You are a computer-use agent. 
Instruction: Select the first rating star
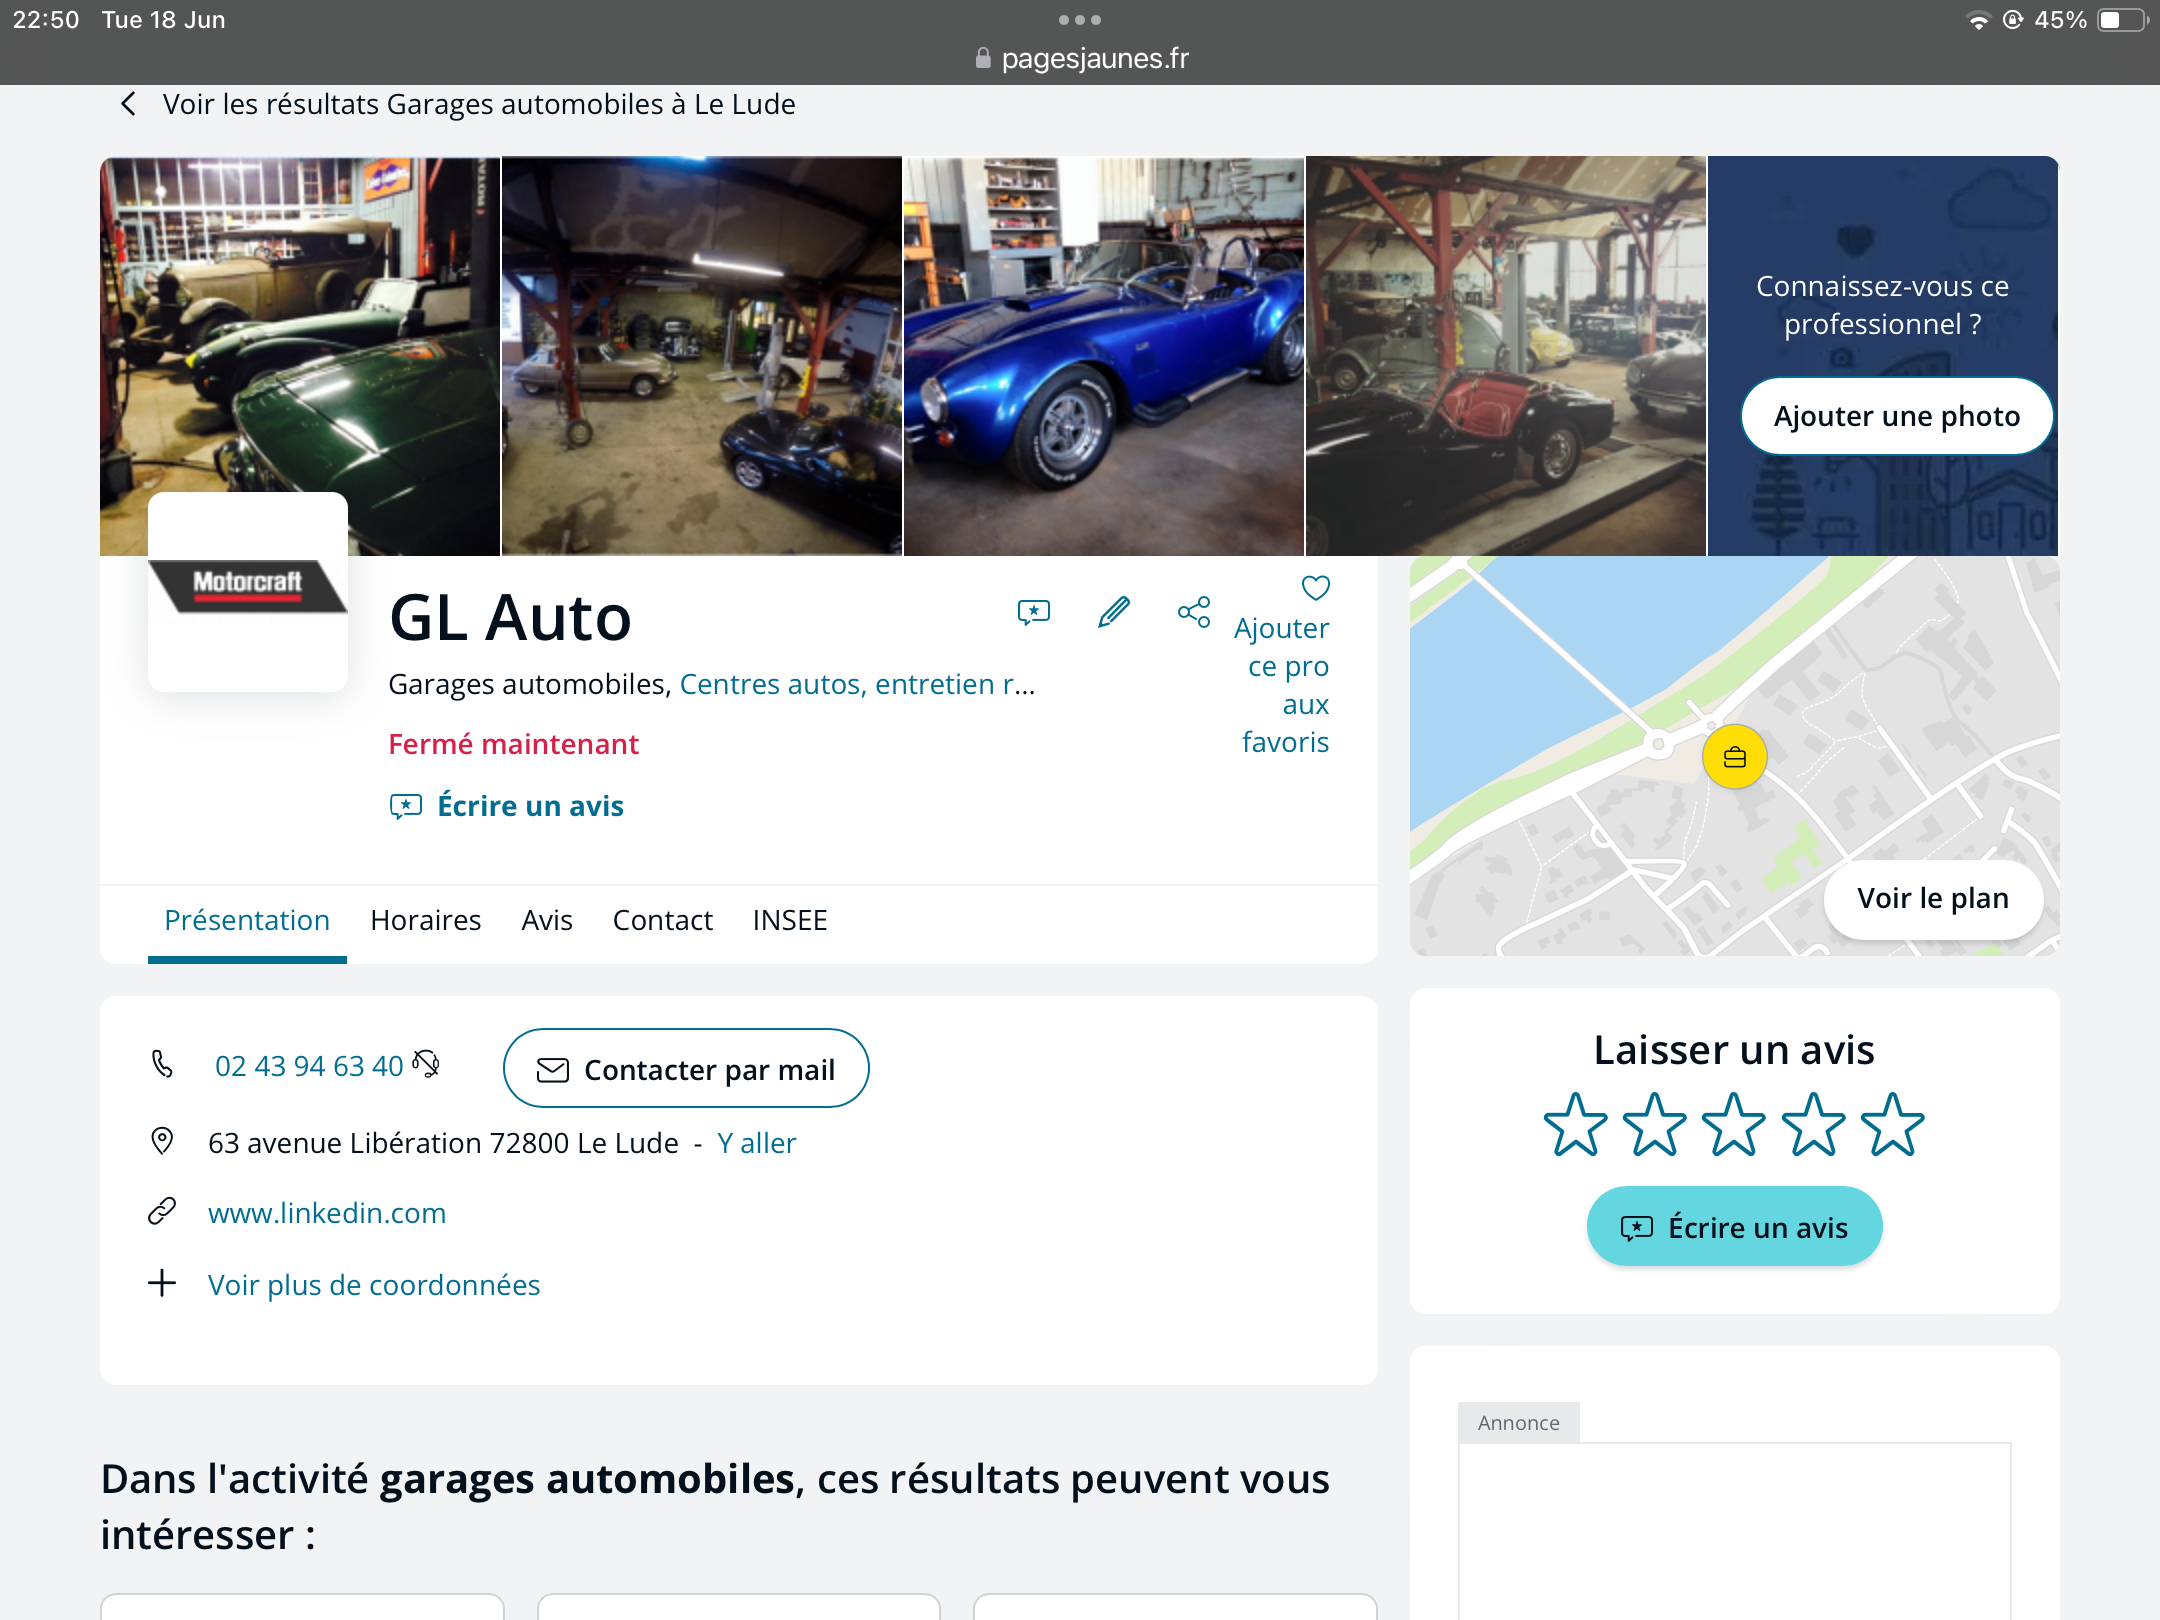pyautogui.click(x=1575, y=1125)
